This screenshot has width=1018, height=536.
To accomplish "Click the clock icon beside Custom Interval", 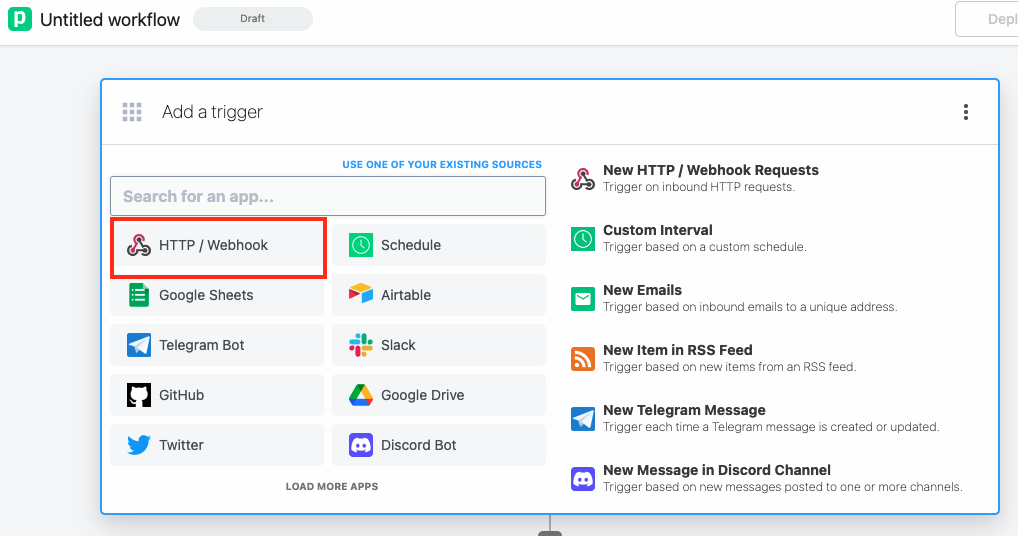I will pyautogui.click(x=582, y=239).
